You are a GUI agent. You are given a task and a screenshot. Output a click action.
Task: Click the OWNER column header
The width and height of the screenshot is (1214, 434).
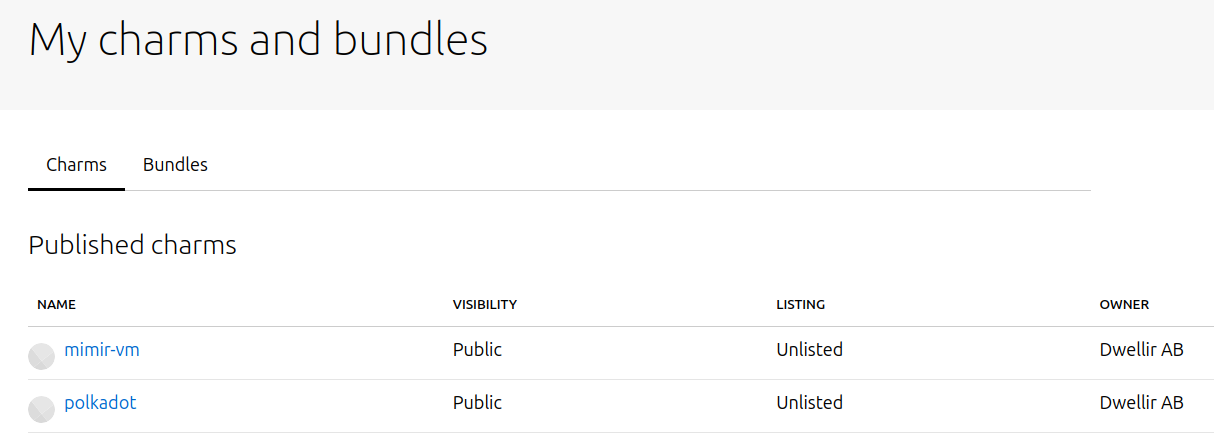point(1124,305)
